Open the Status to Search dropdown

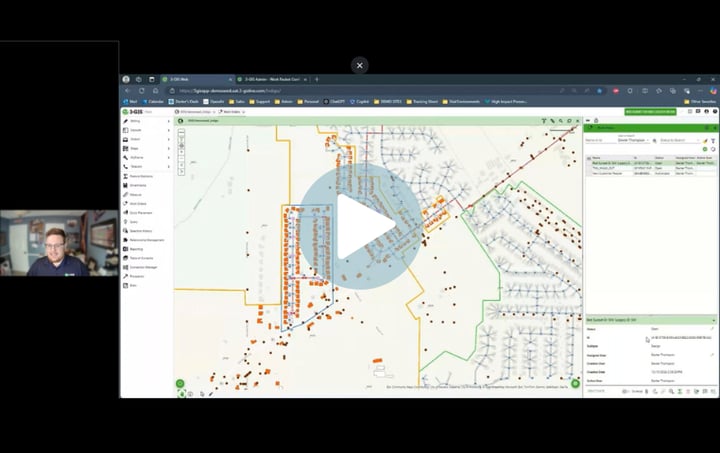tap(680, 140)
